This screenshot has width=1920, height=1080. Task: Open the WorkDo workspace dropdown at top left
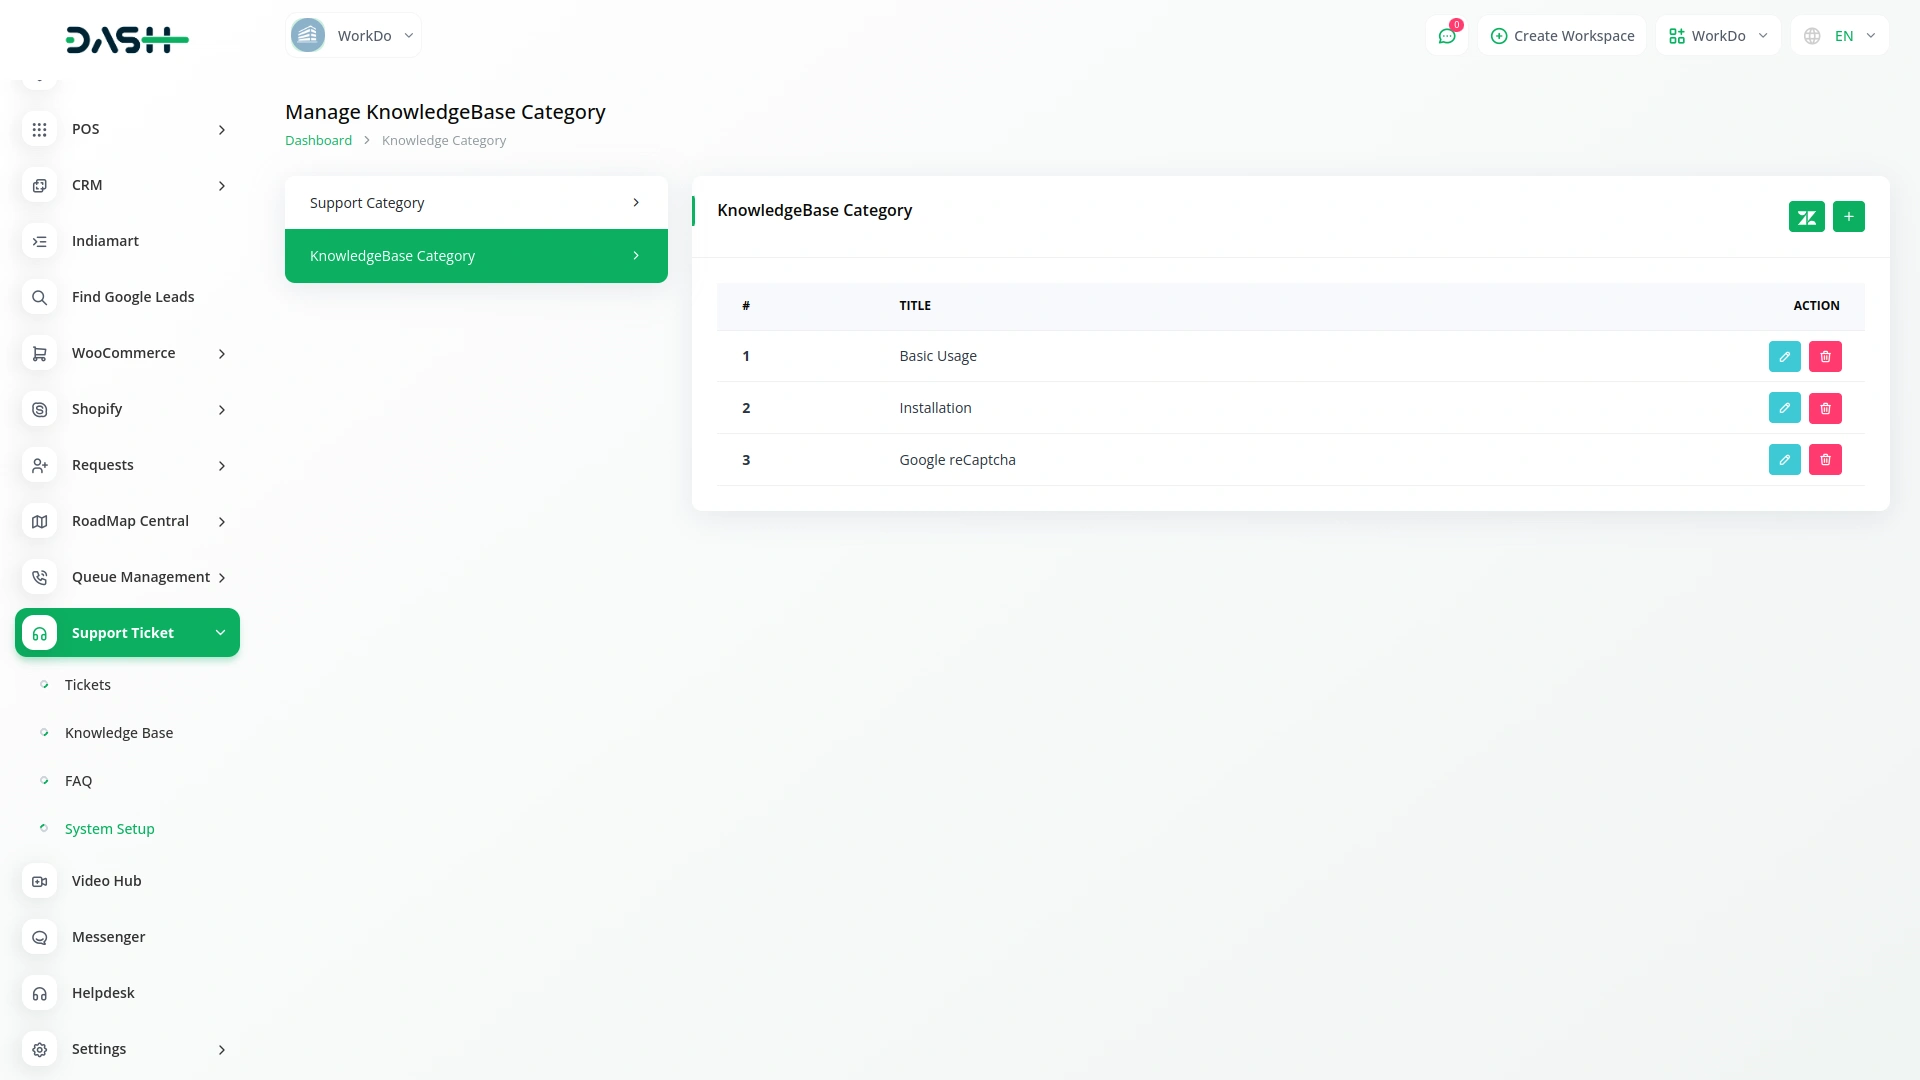point(352,35)
